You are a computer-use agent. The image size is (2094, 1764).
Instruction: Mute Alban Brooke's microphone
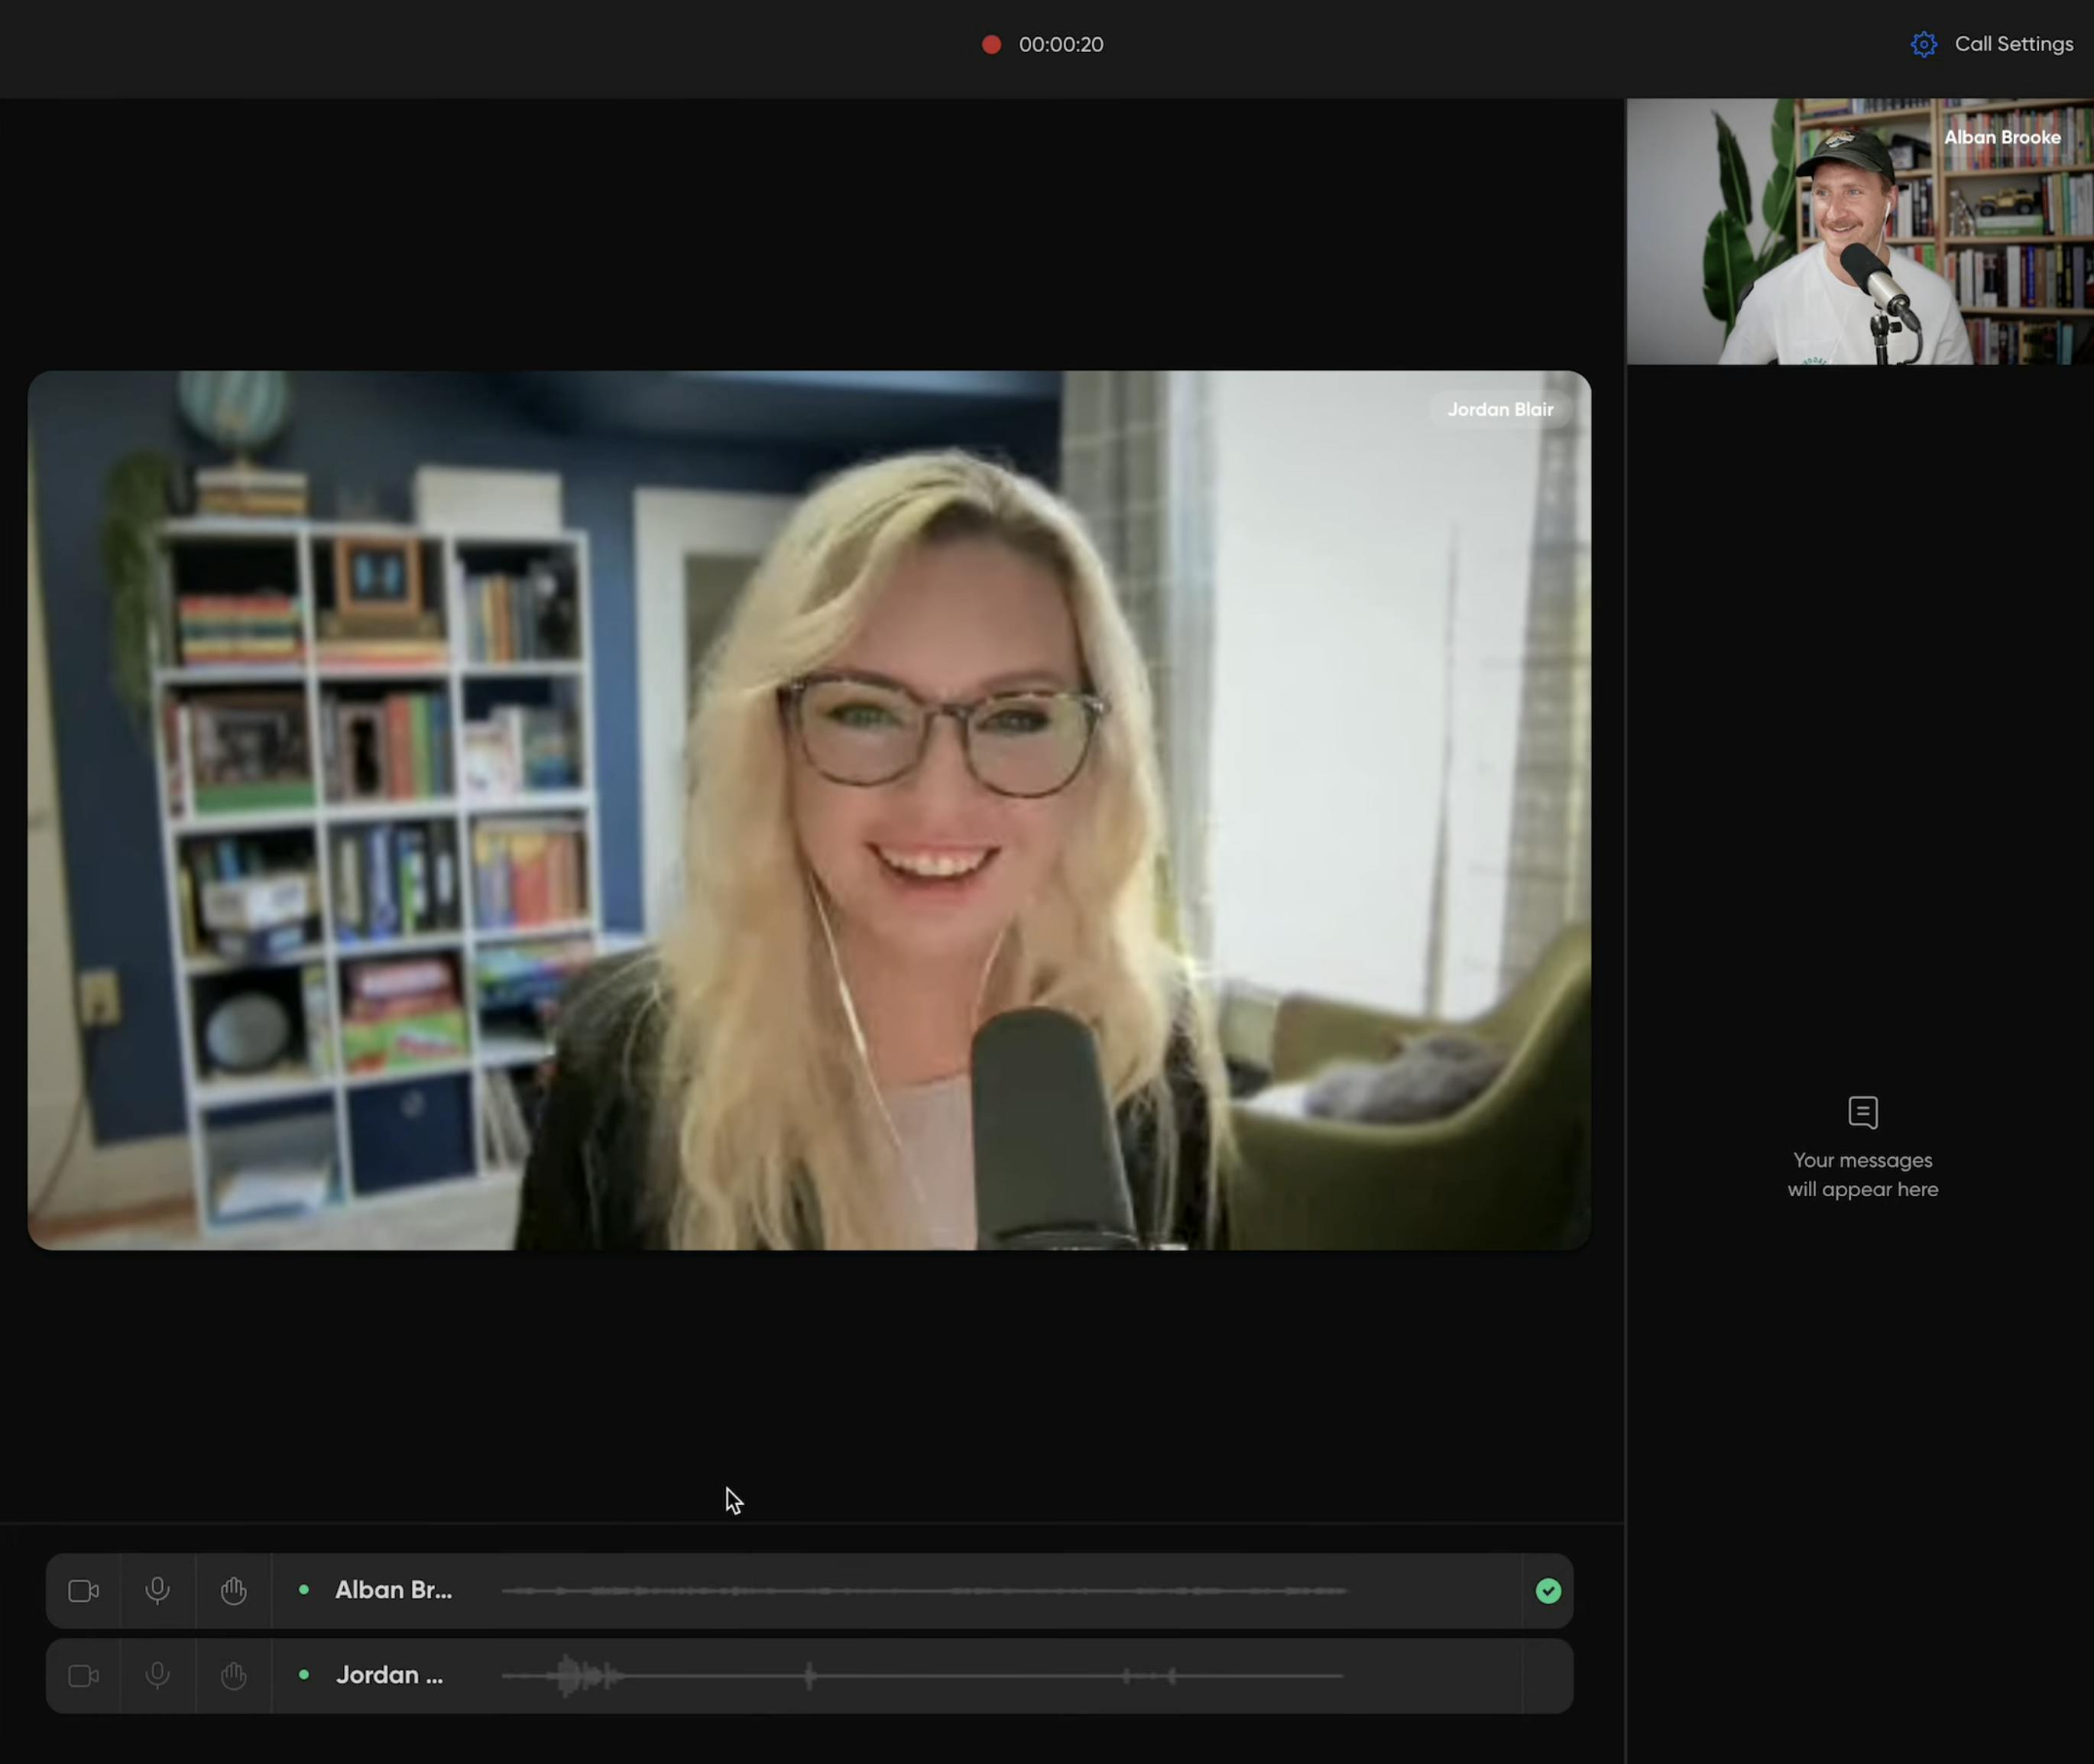pyautogui.click(x=158, y=1590)
